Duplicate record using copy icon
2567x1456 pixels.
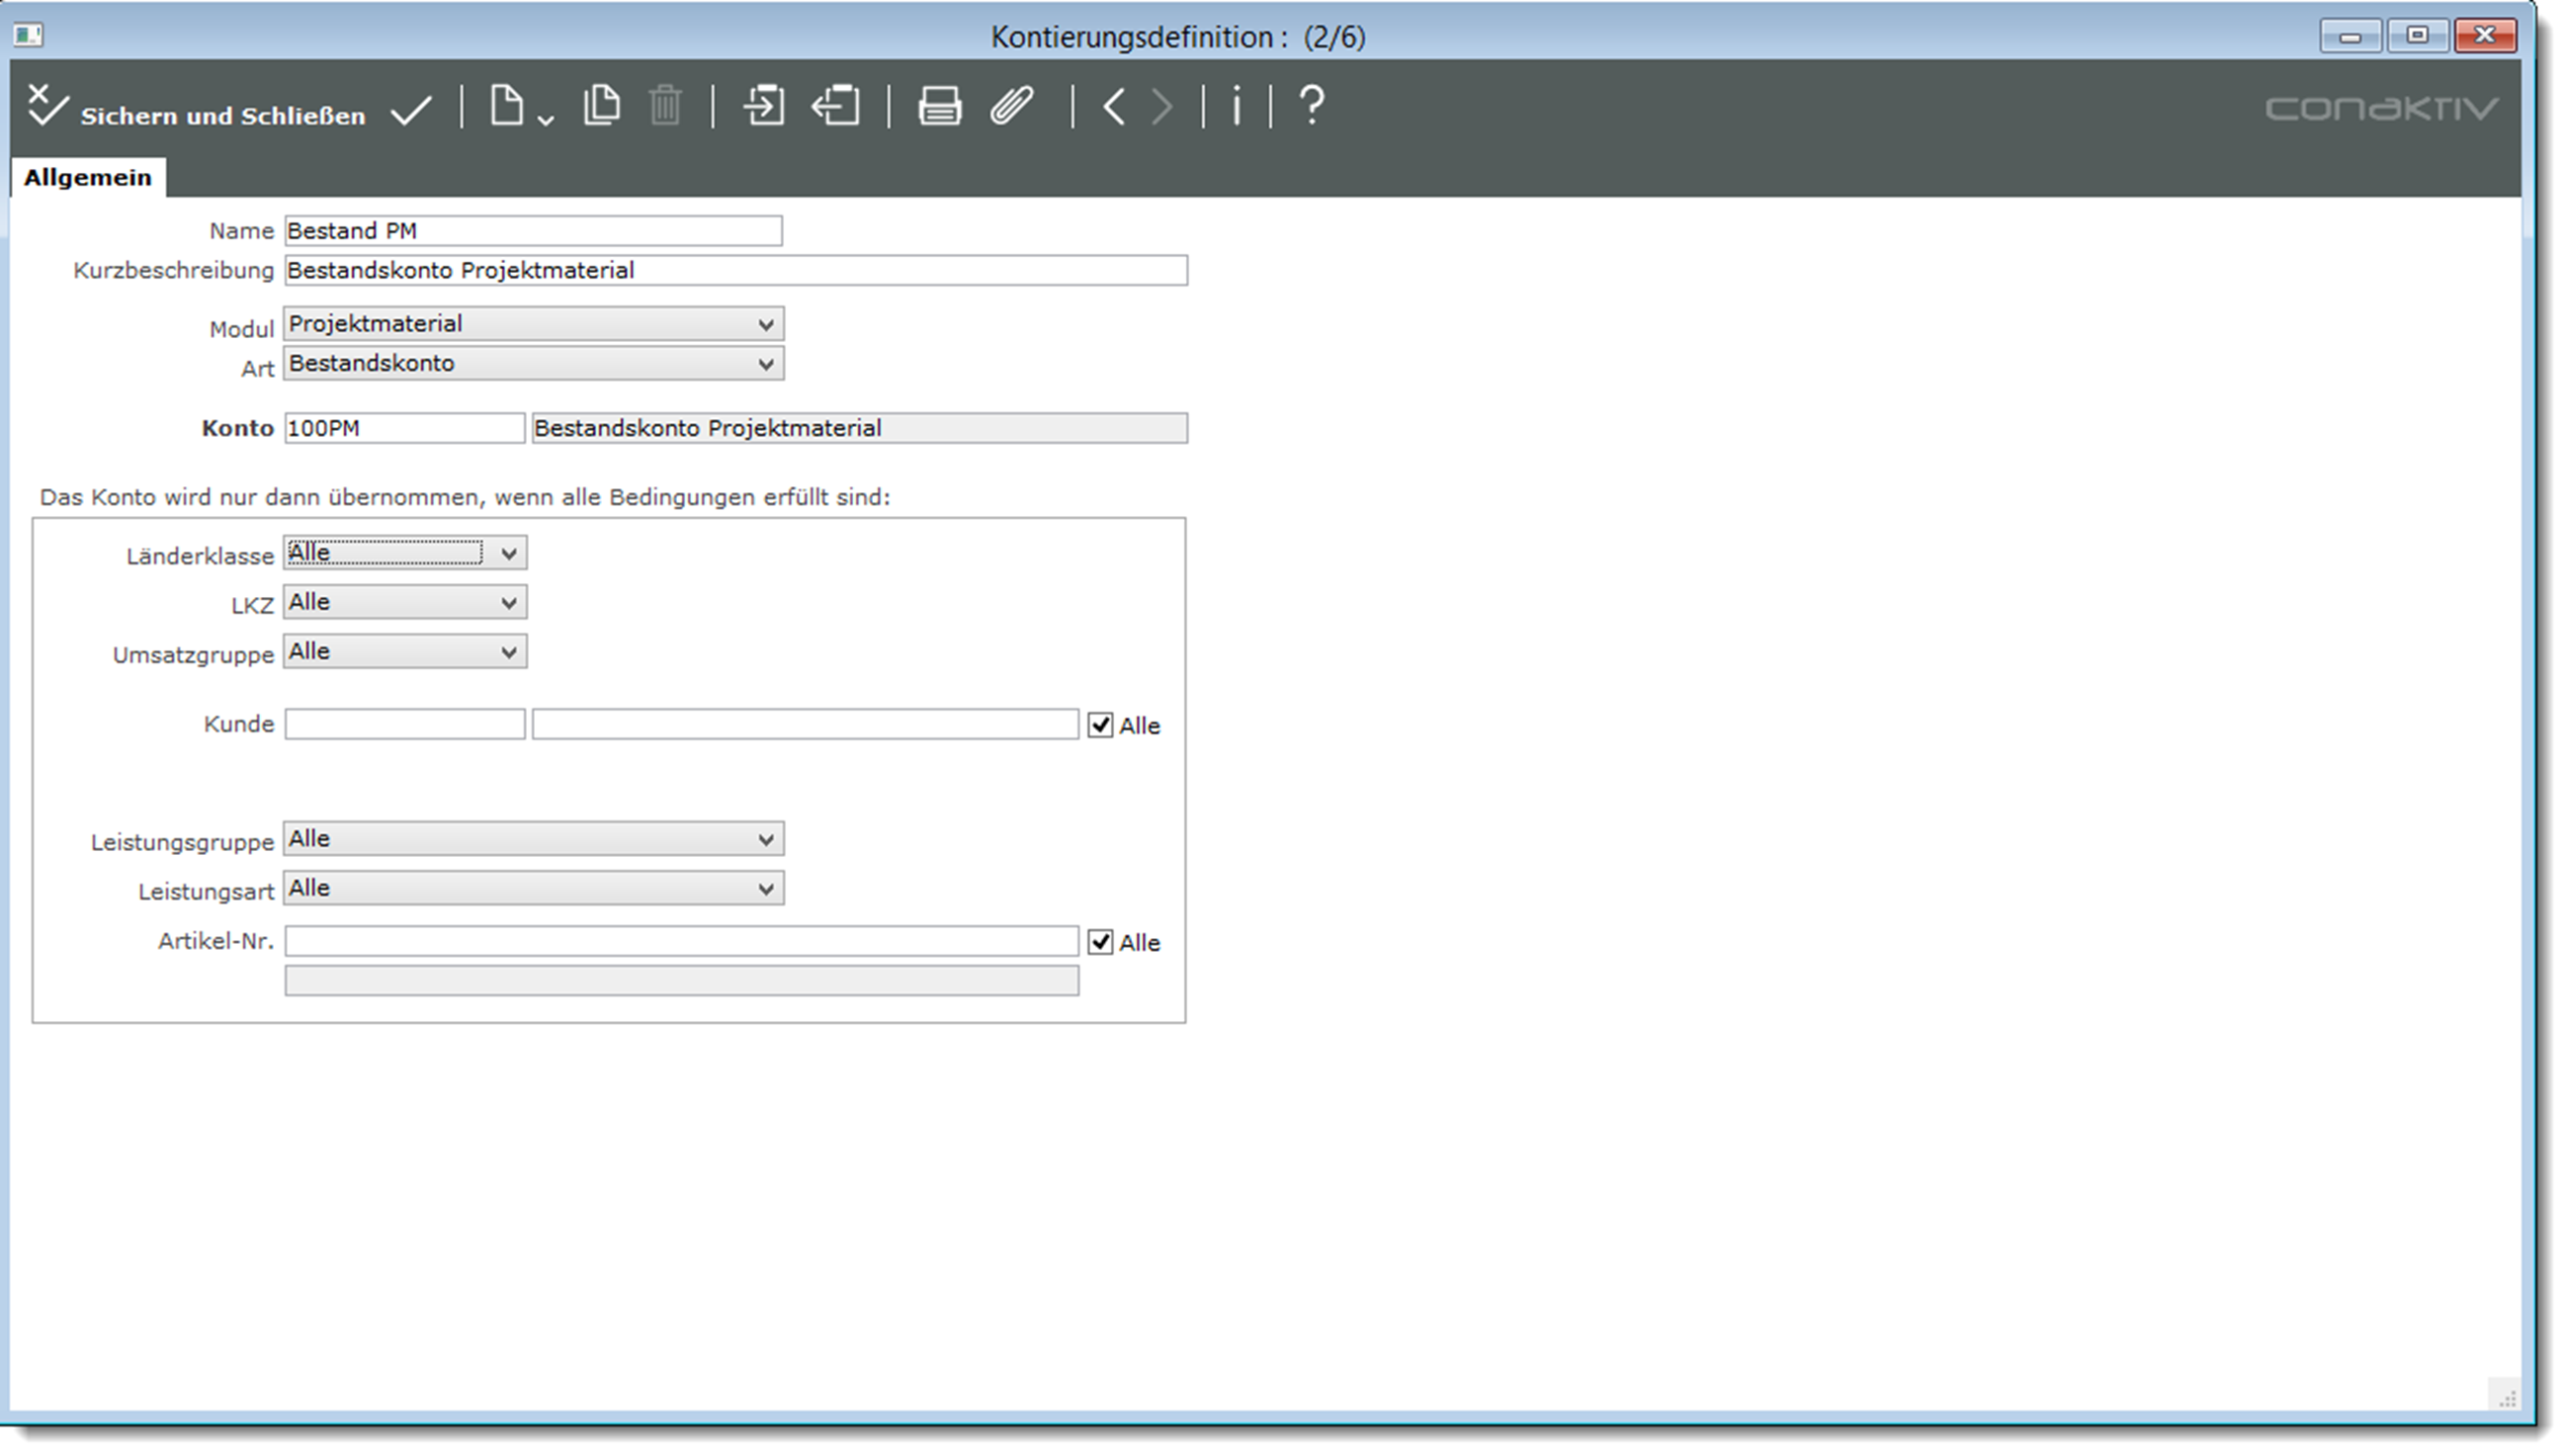tap(601, 106)
